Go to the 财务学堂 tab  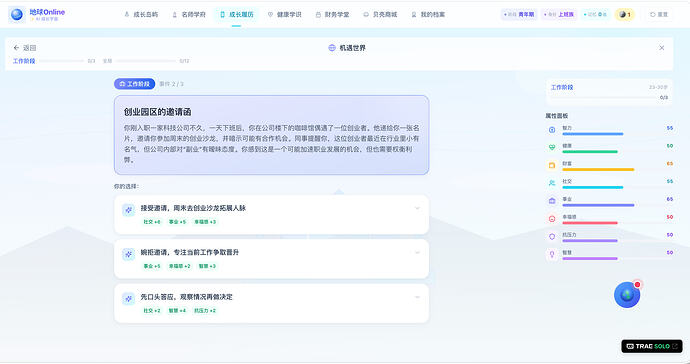coord(332,15)
